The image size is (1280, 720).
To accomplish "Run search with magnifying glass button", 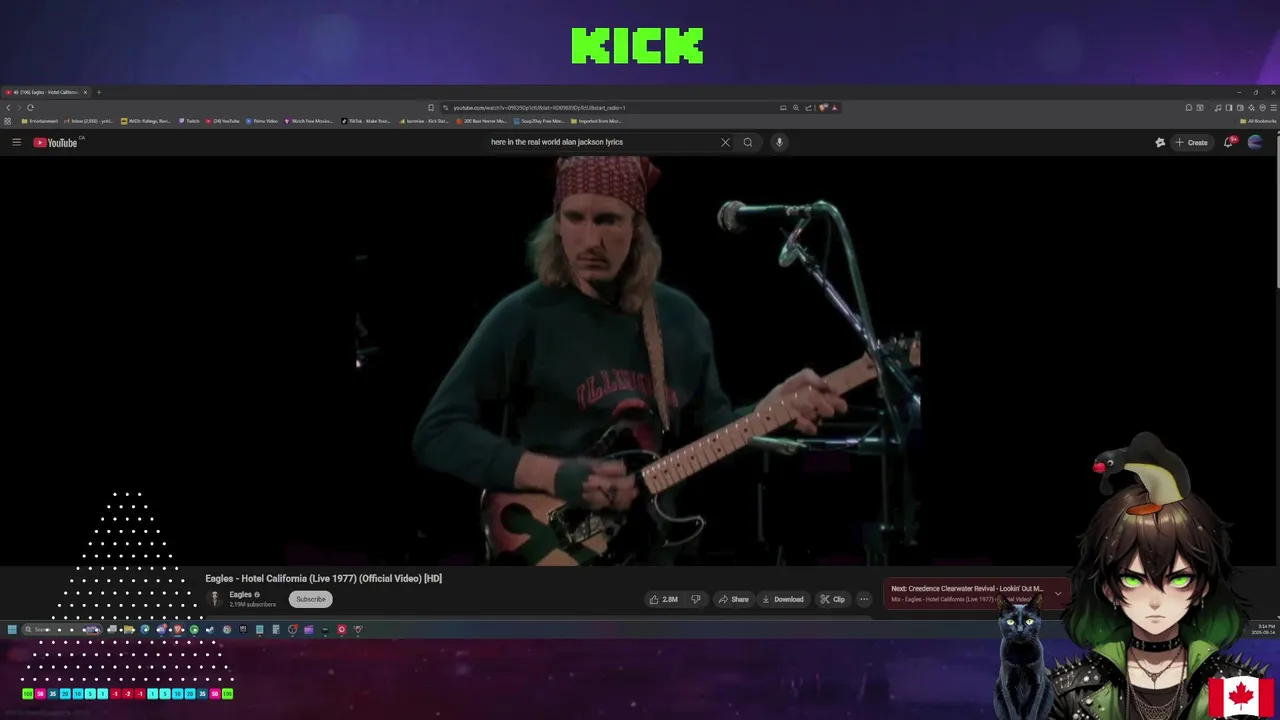I will (x=747, y=142).
